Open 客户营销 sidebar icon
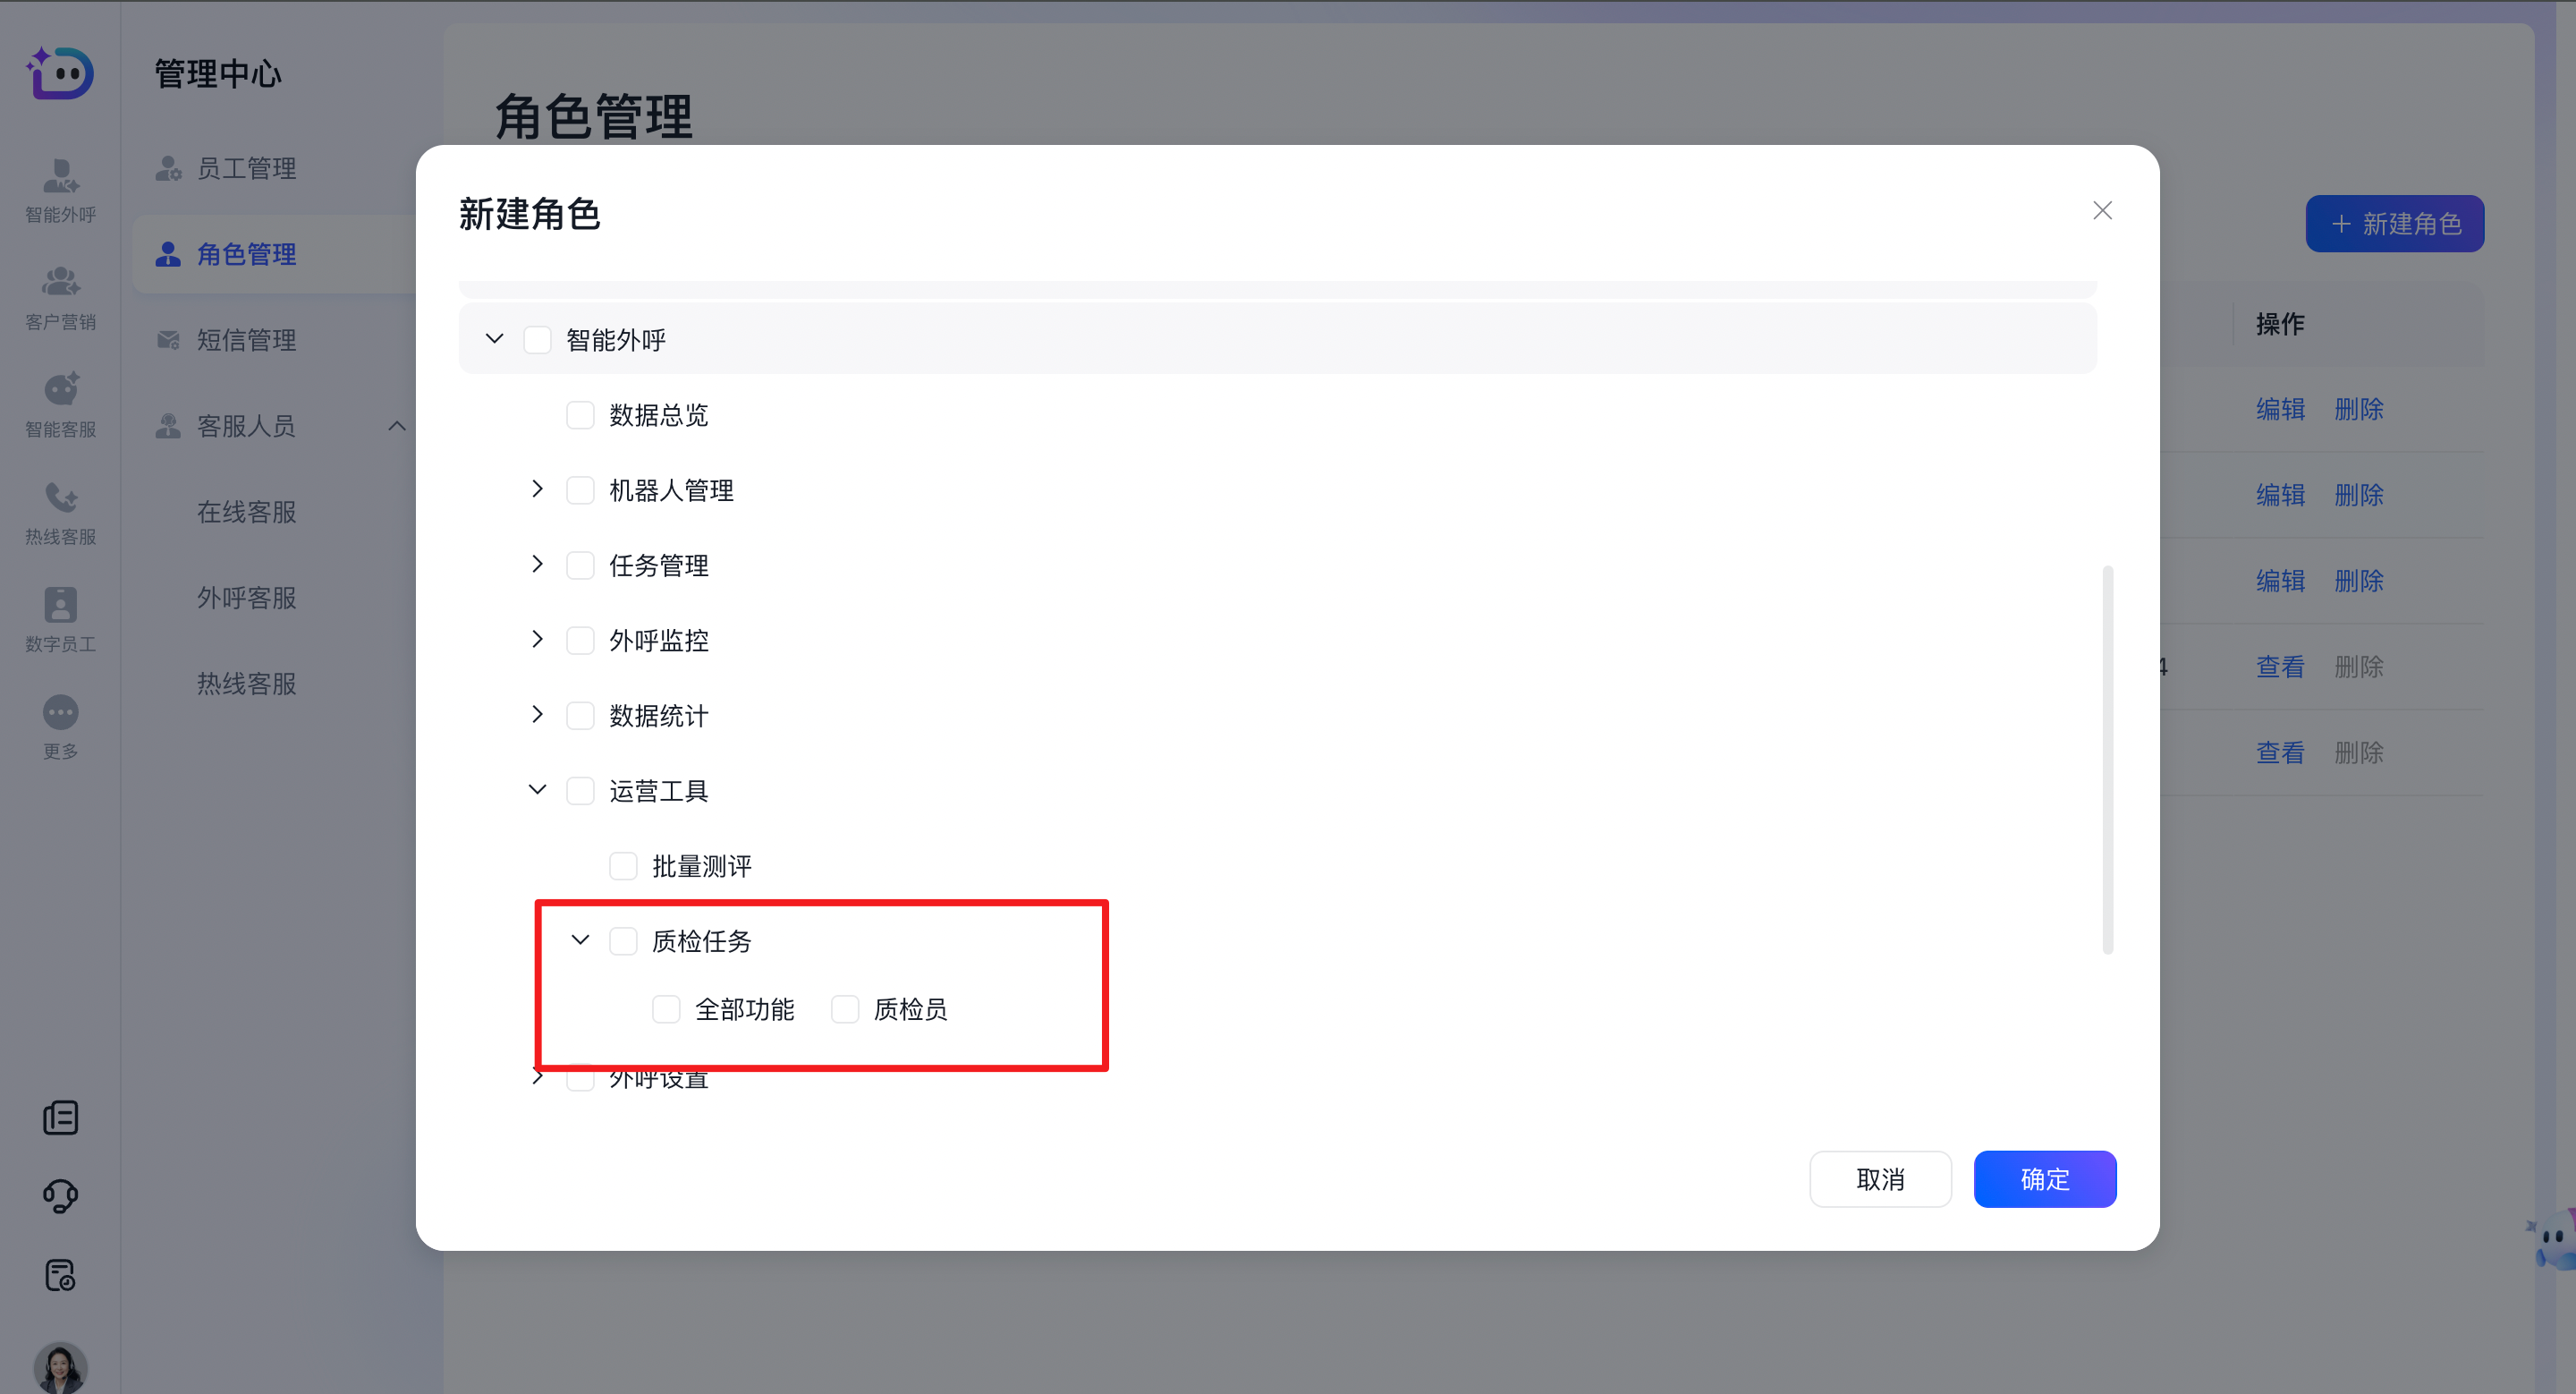 (x=60, y=297)
